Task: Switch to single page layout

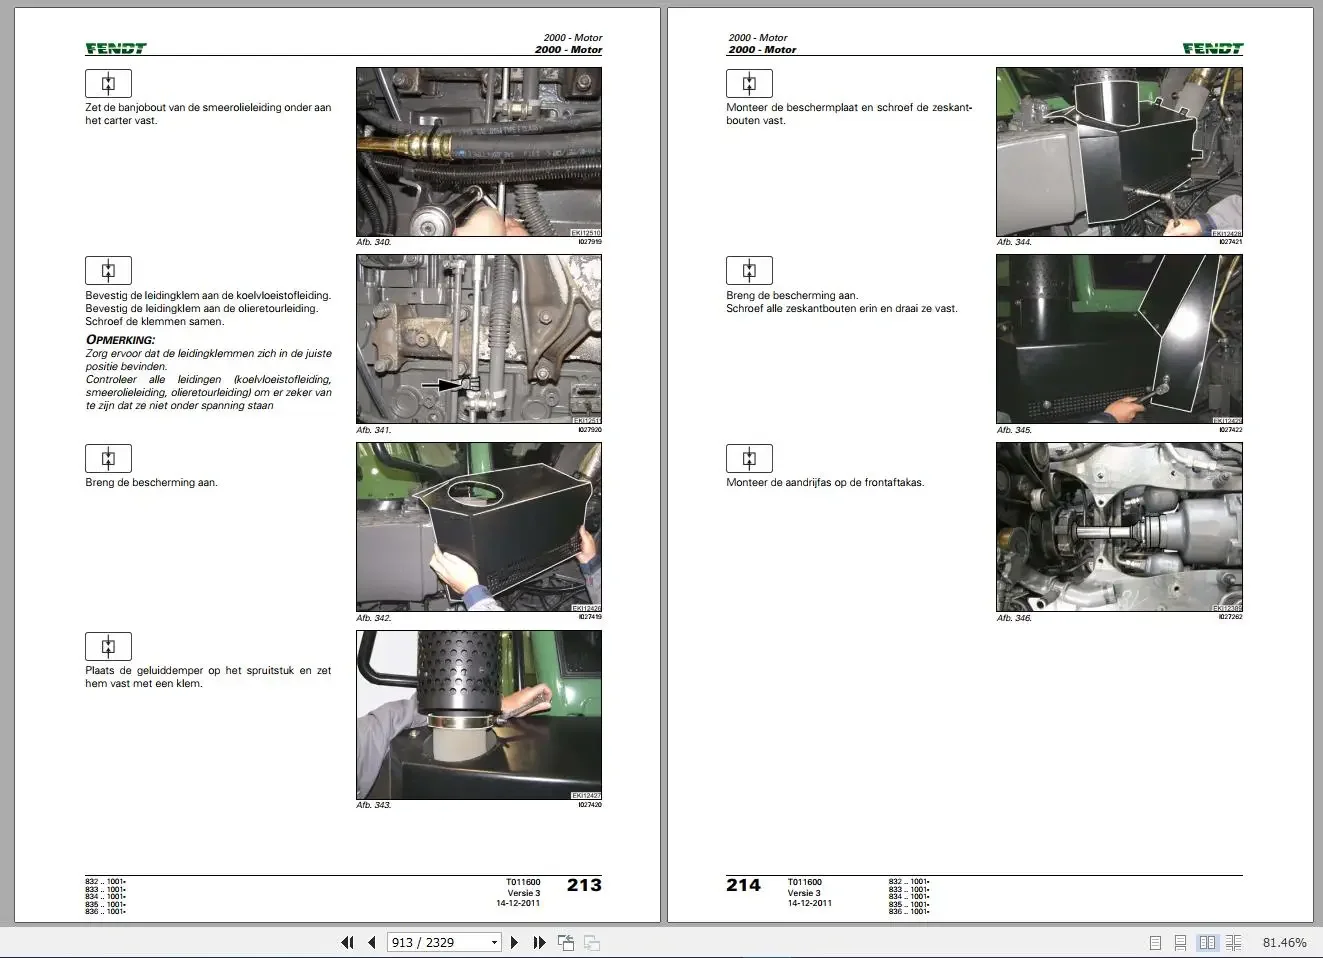Action: (1156, 942)
